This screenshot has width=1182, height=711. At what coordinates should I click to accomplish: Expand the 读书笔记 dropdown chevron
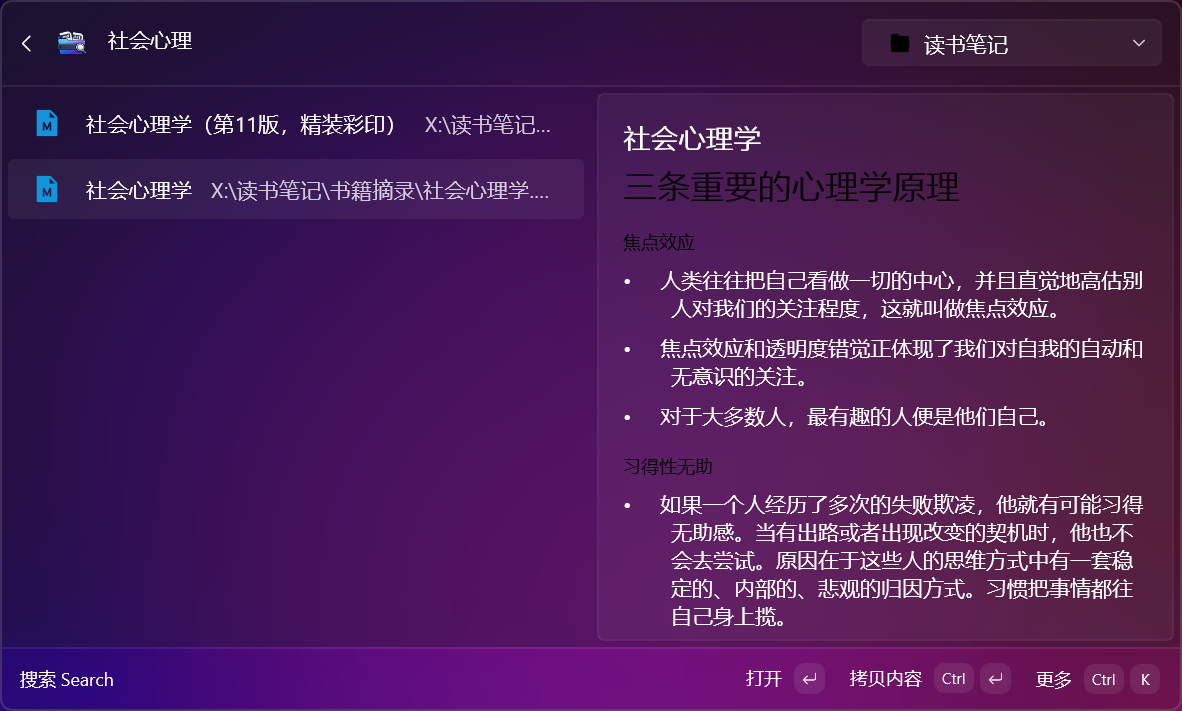(1138, 43)
